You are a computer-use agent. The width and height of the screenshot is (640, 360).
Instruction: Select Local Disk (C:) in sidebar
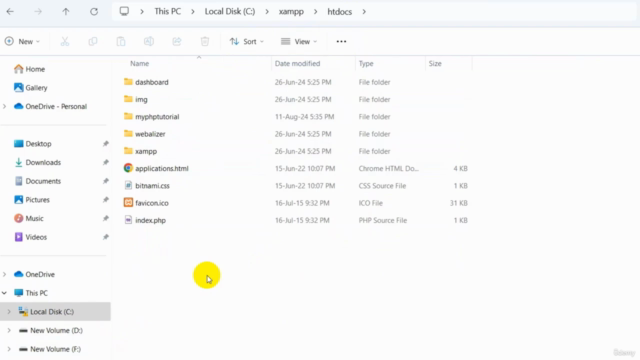[x=52, y=311]
